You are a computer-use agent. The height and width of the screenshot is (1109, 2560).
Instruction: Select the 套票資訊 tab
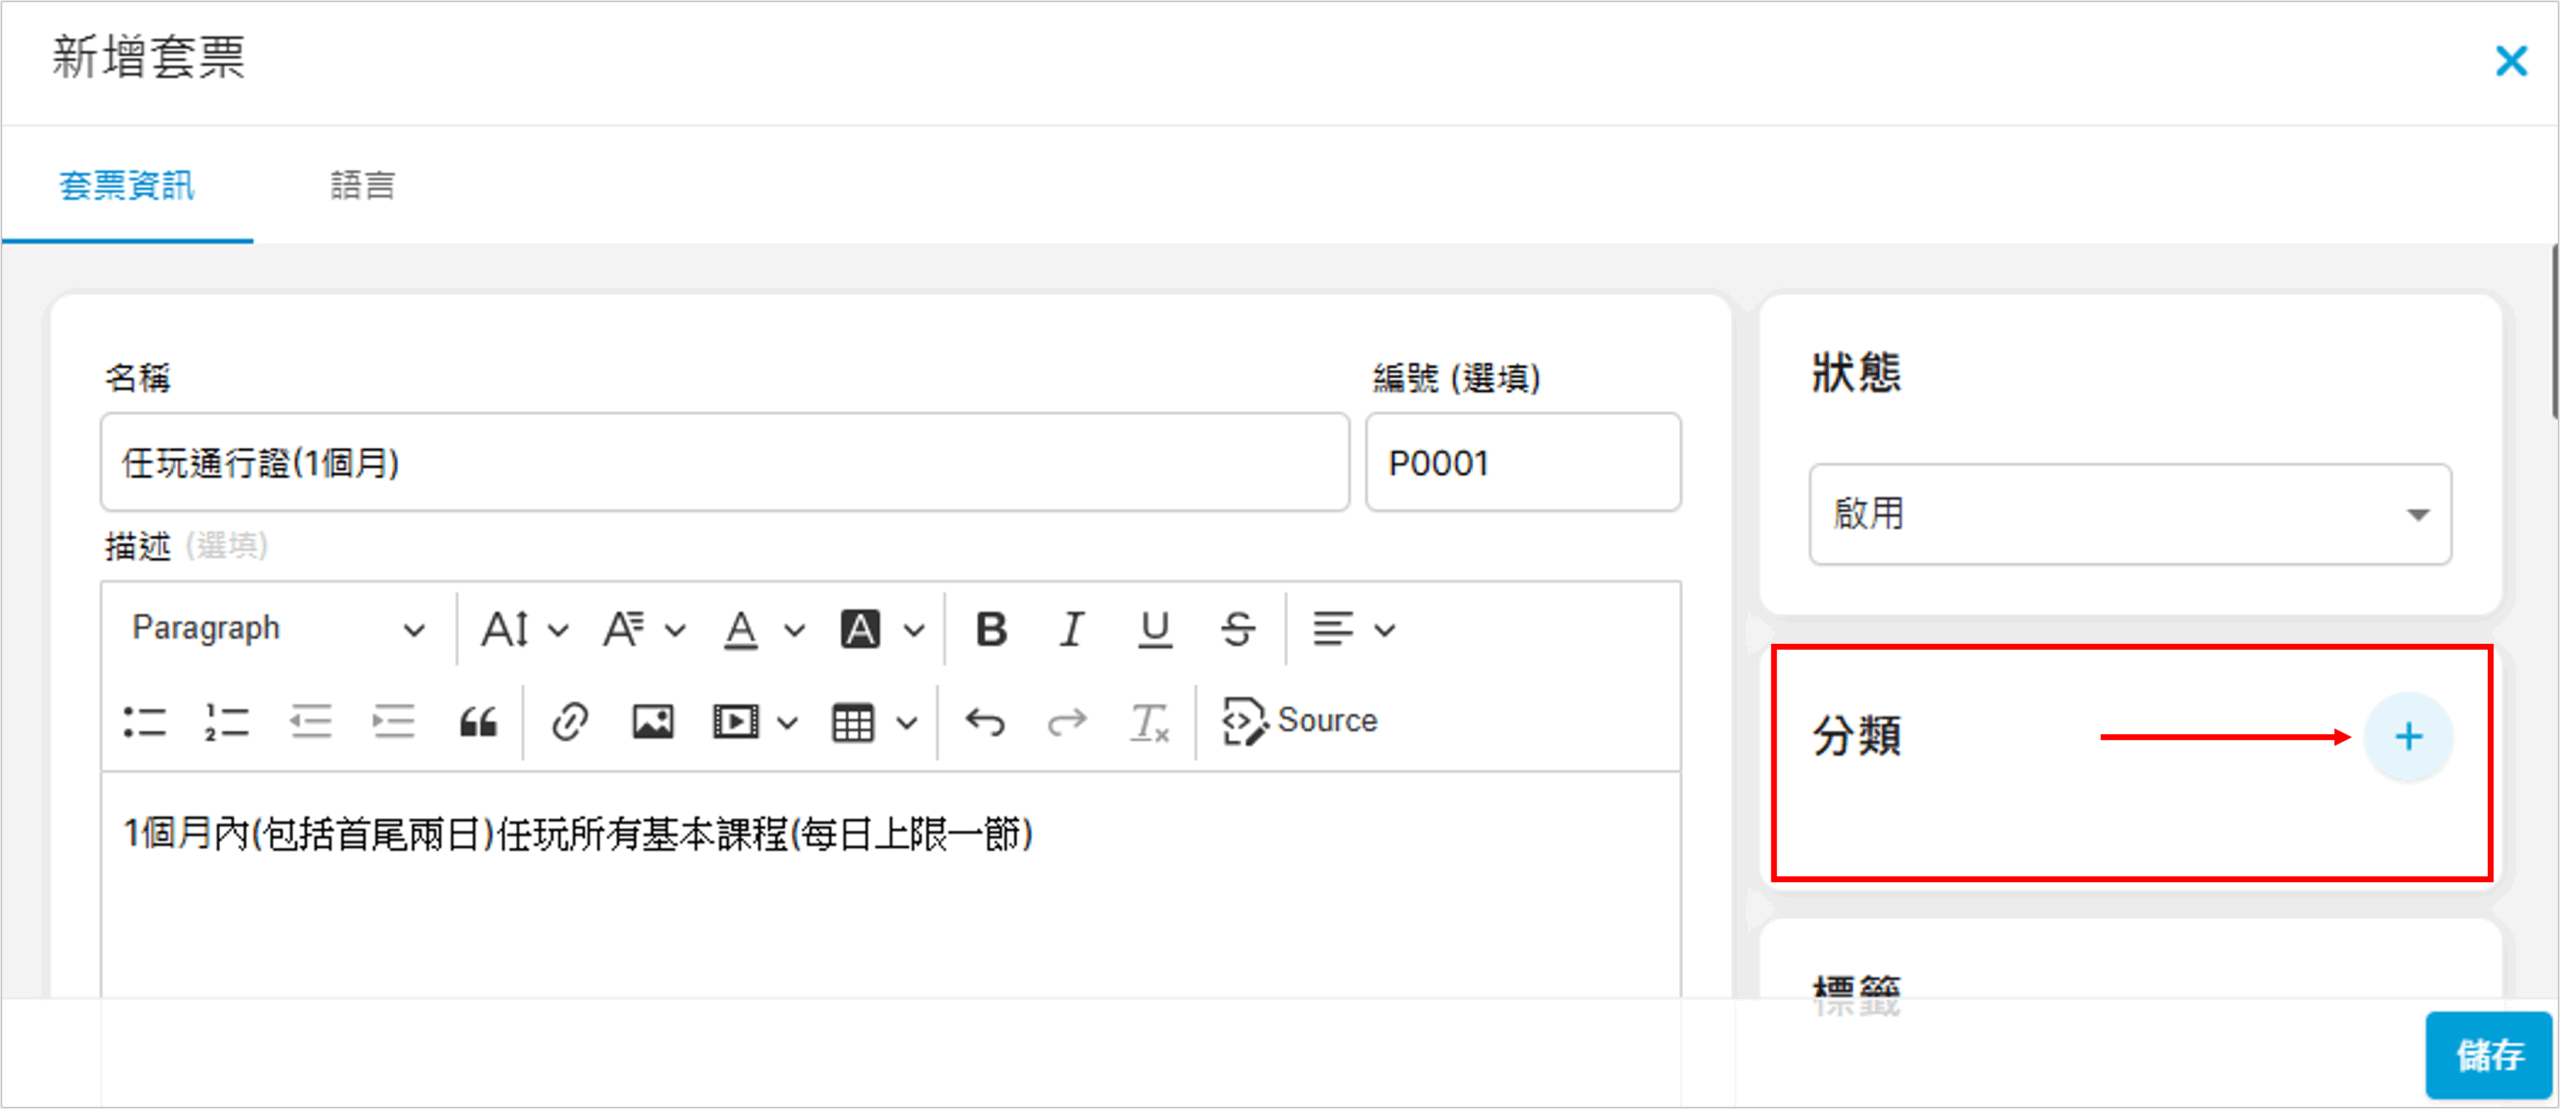pyautogui.click(x=127, y=186)
